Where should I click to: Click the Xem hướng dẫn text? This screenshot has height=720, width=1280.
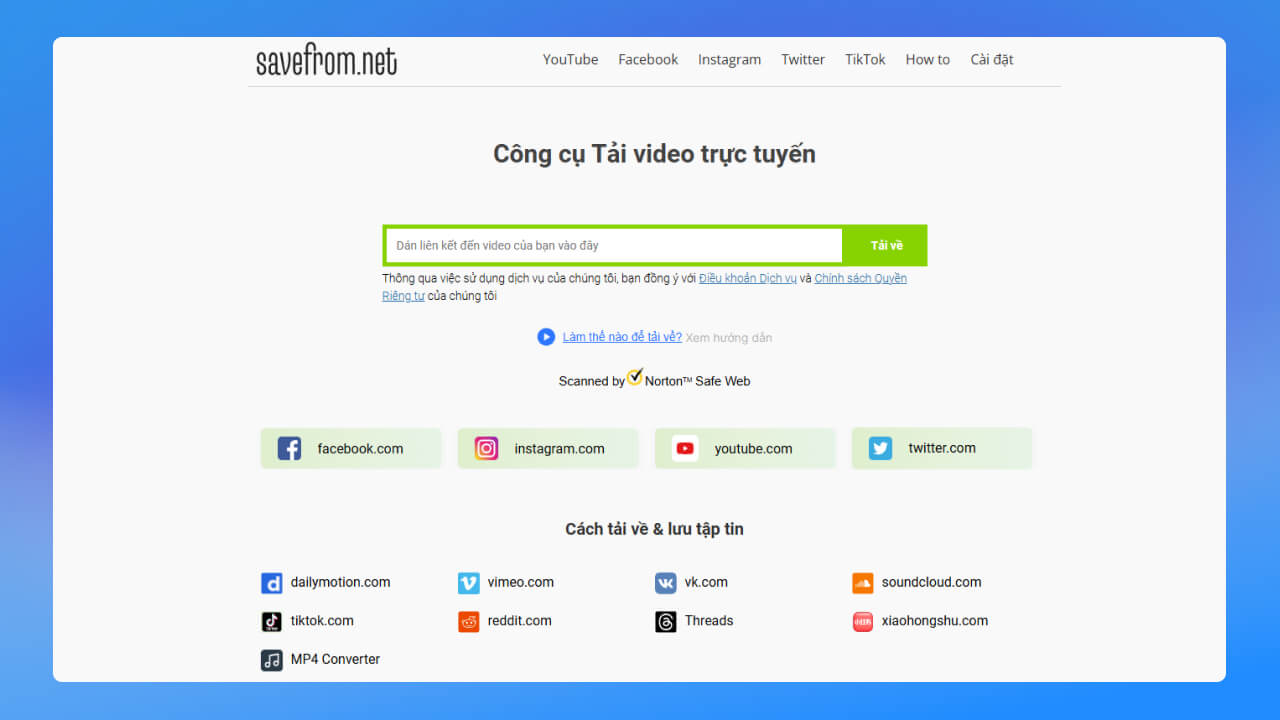click(x=728, y=338)
